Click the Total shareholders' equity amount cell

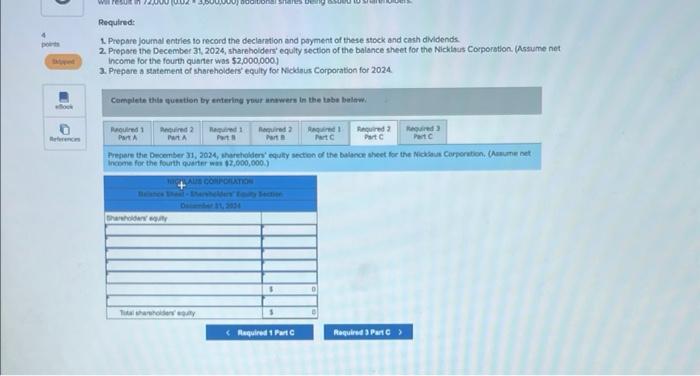289,313
